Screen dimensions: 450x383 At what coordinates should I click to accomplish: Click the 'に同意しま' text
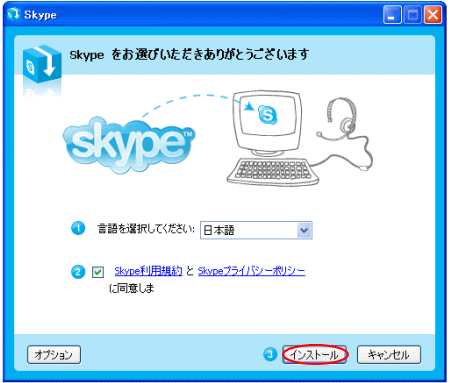[132, 288]
